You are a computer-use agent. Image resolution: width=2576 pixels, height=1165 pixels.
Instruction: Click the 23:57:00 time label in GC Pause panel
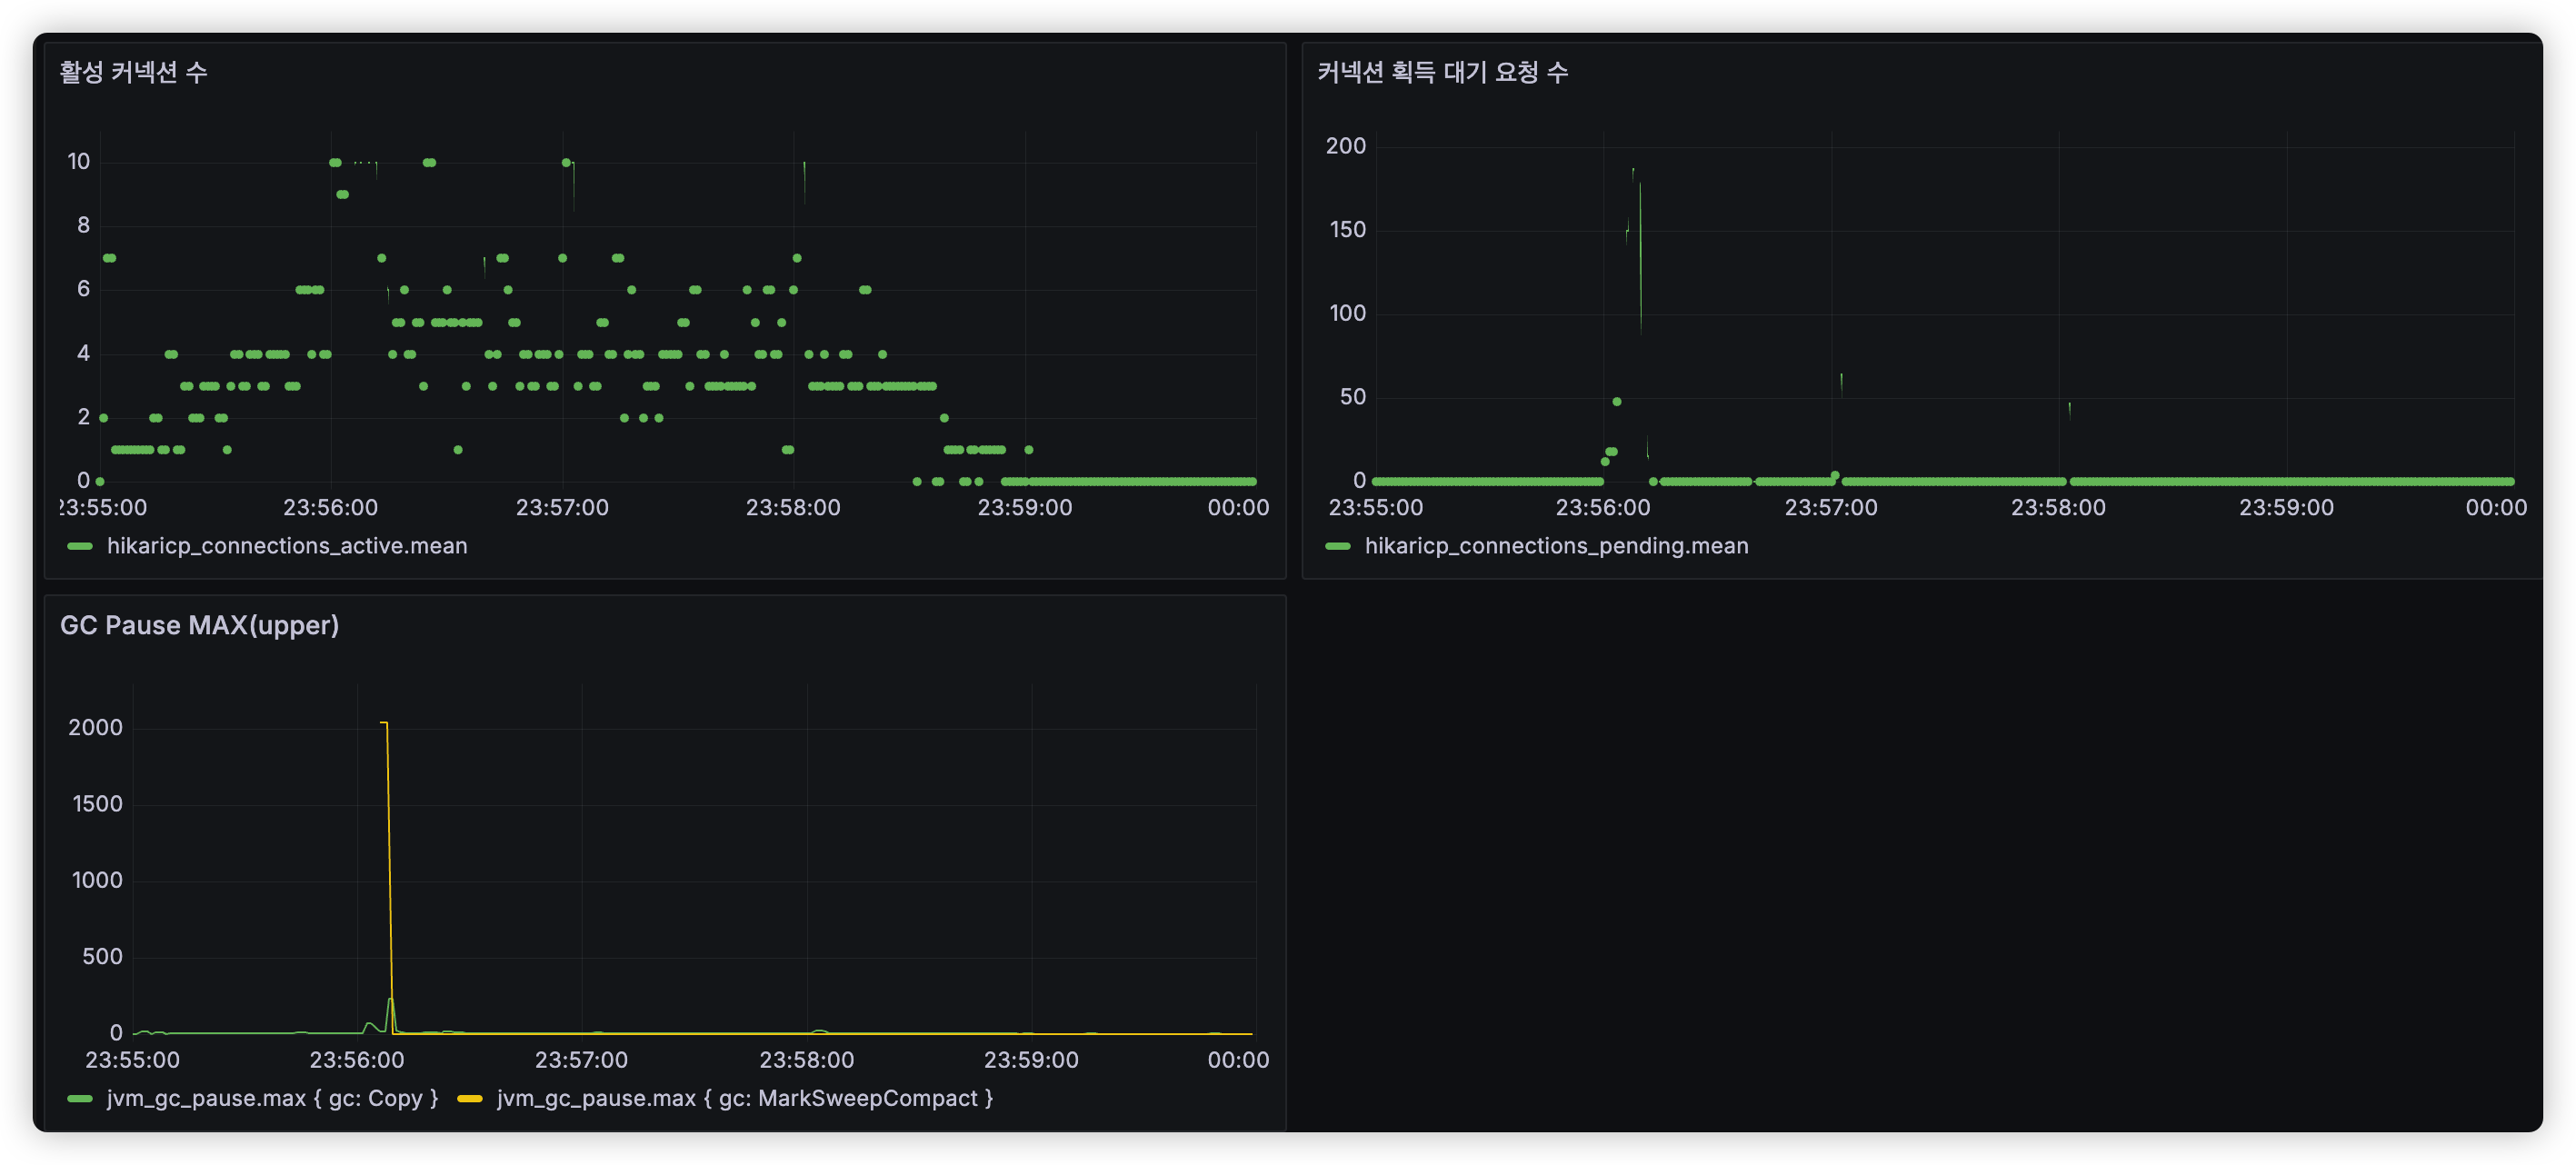pyautogui.click(x=582, y=1060)
